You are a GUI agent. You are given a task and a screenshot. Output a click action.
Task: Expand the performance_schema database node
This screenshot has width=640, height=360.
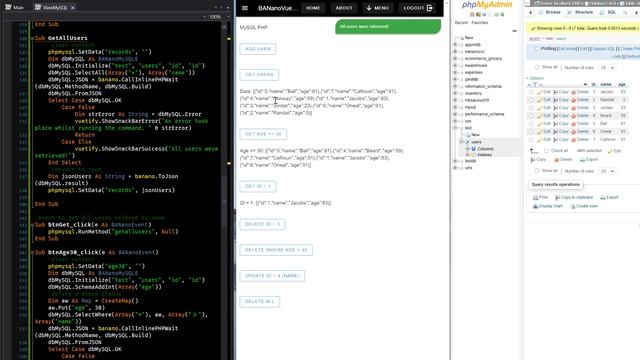tap(456, 114)
